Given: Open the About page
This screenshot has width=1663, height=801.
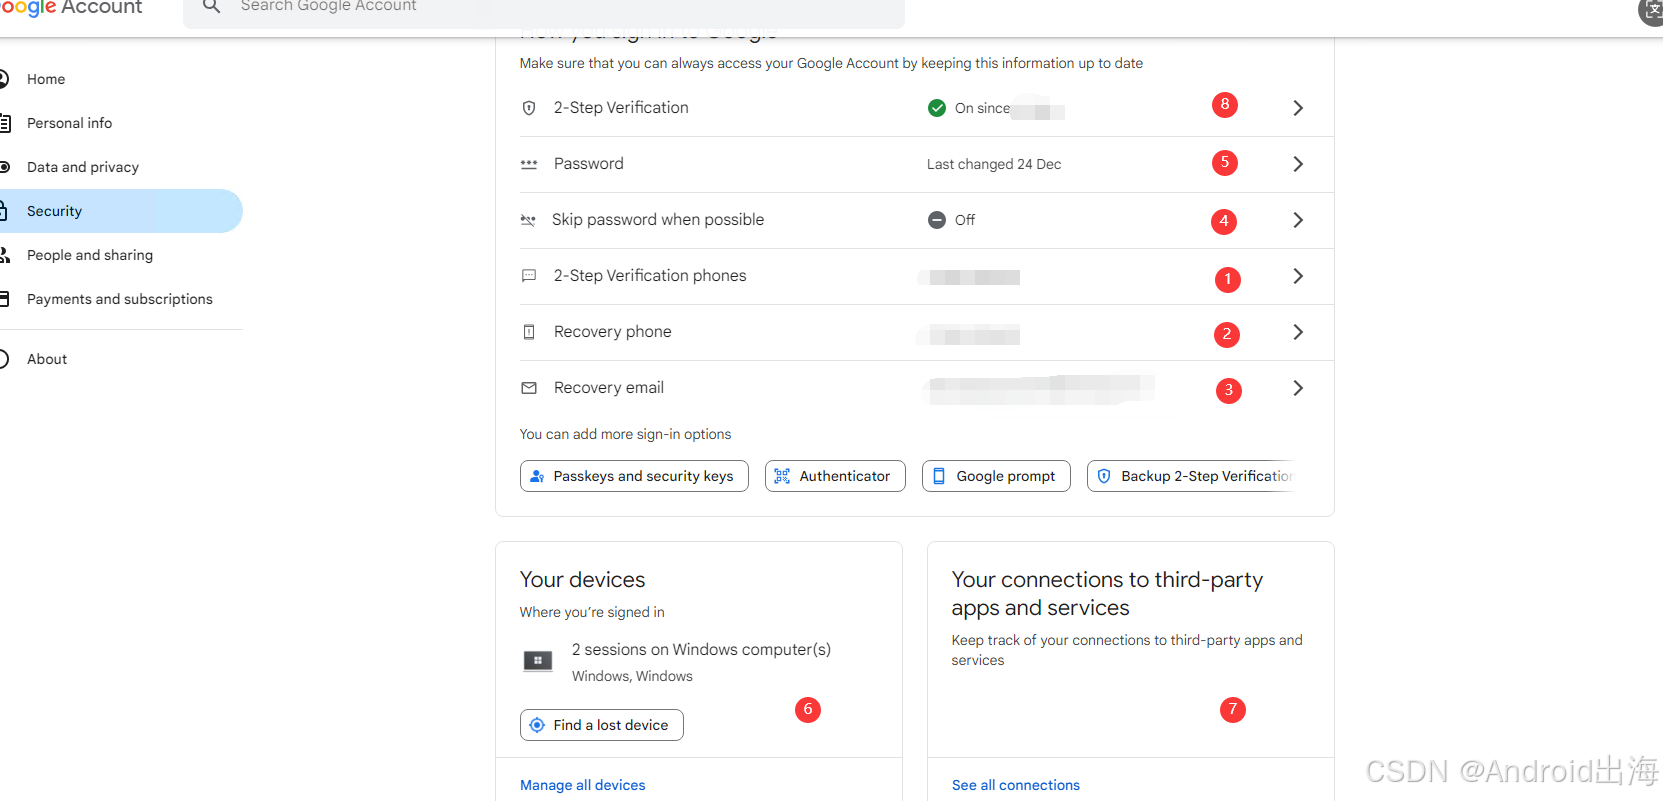Looking at the screenshot, I should coord(47,359).
